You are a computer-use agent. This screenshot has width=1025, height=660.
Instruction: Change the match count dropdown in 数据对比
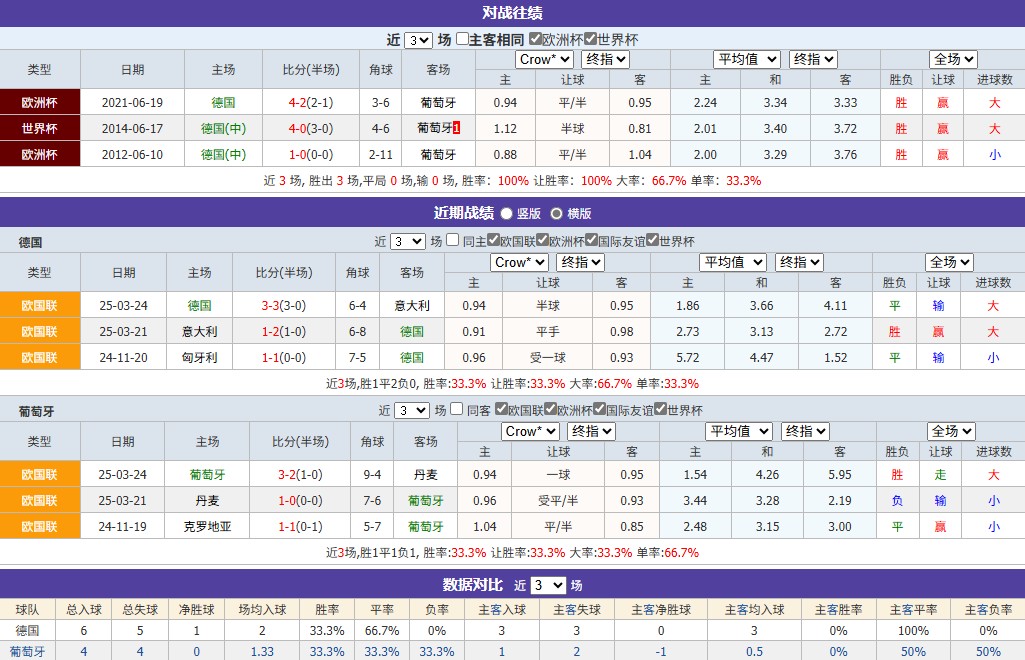(x=549, y=586)
